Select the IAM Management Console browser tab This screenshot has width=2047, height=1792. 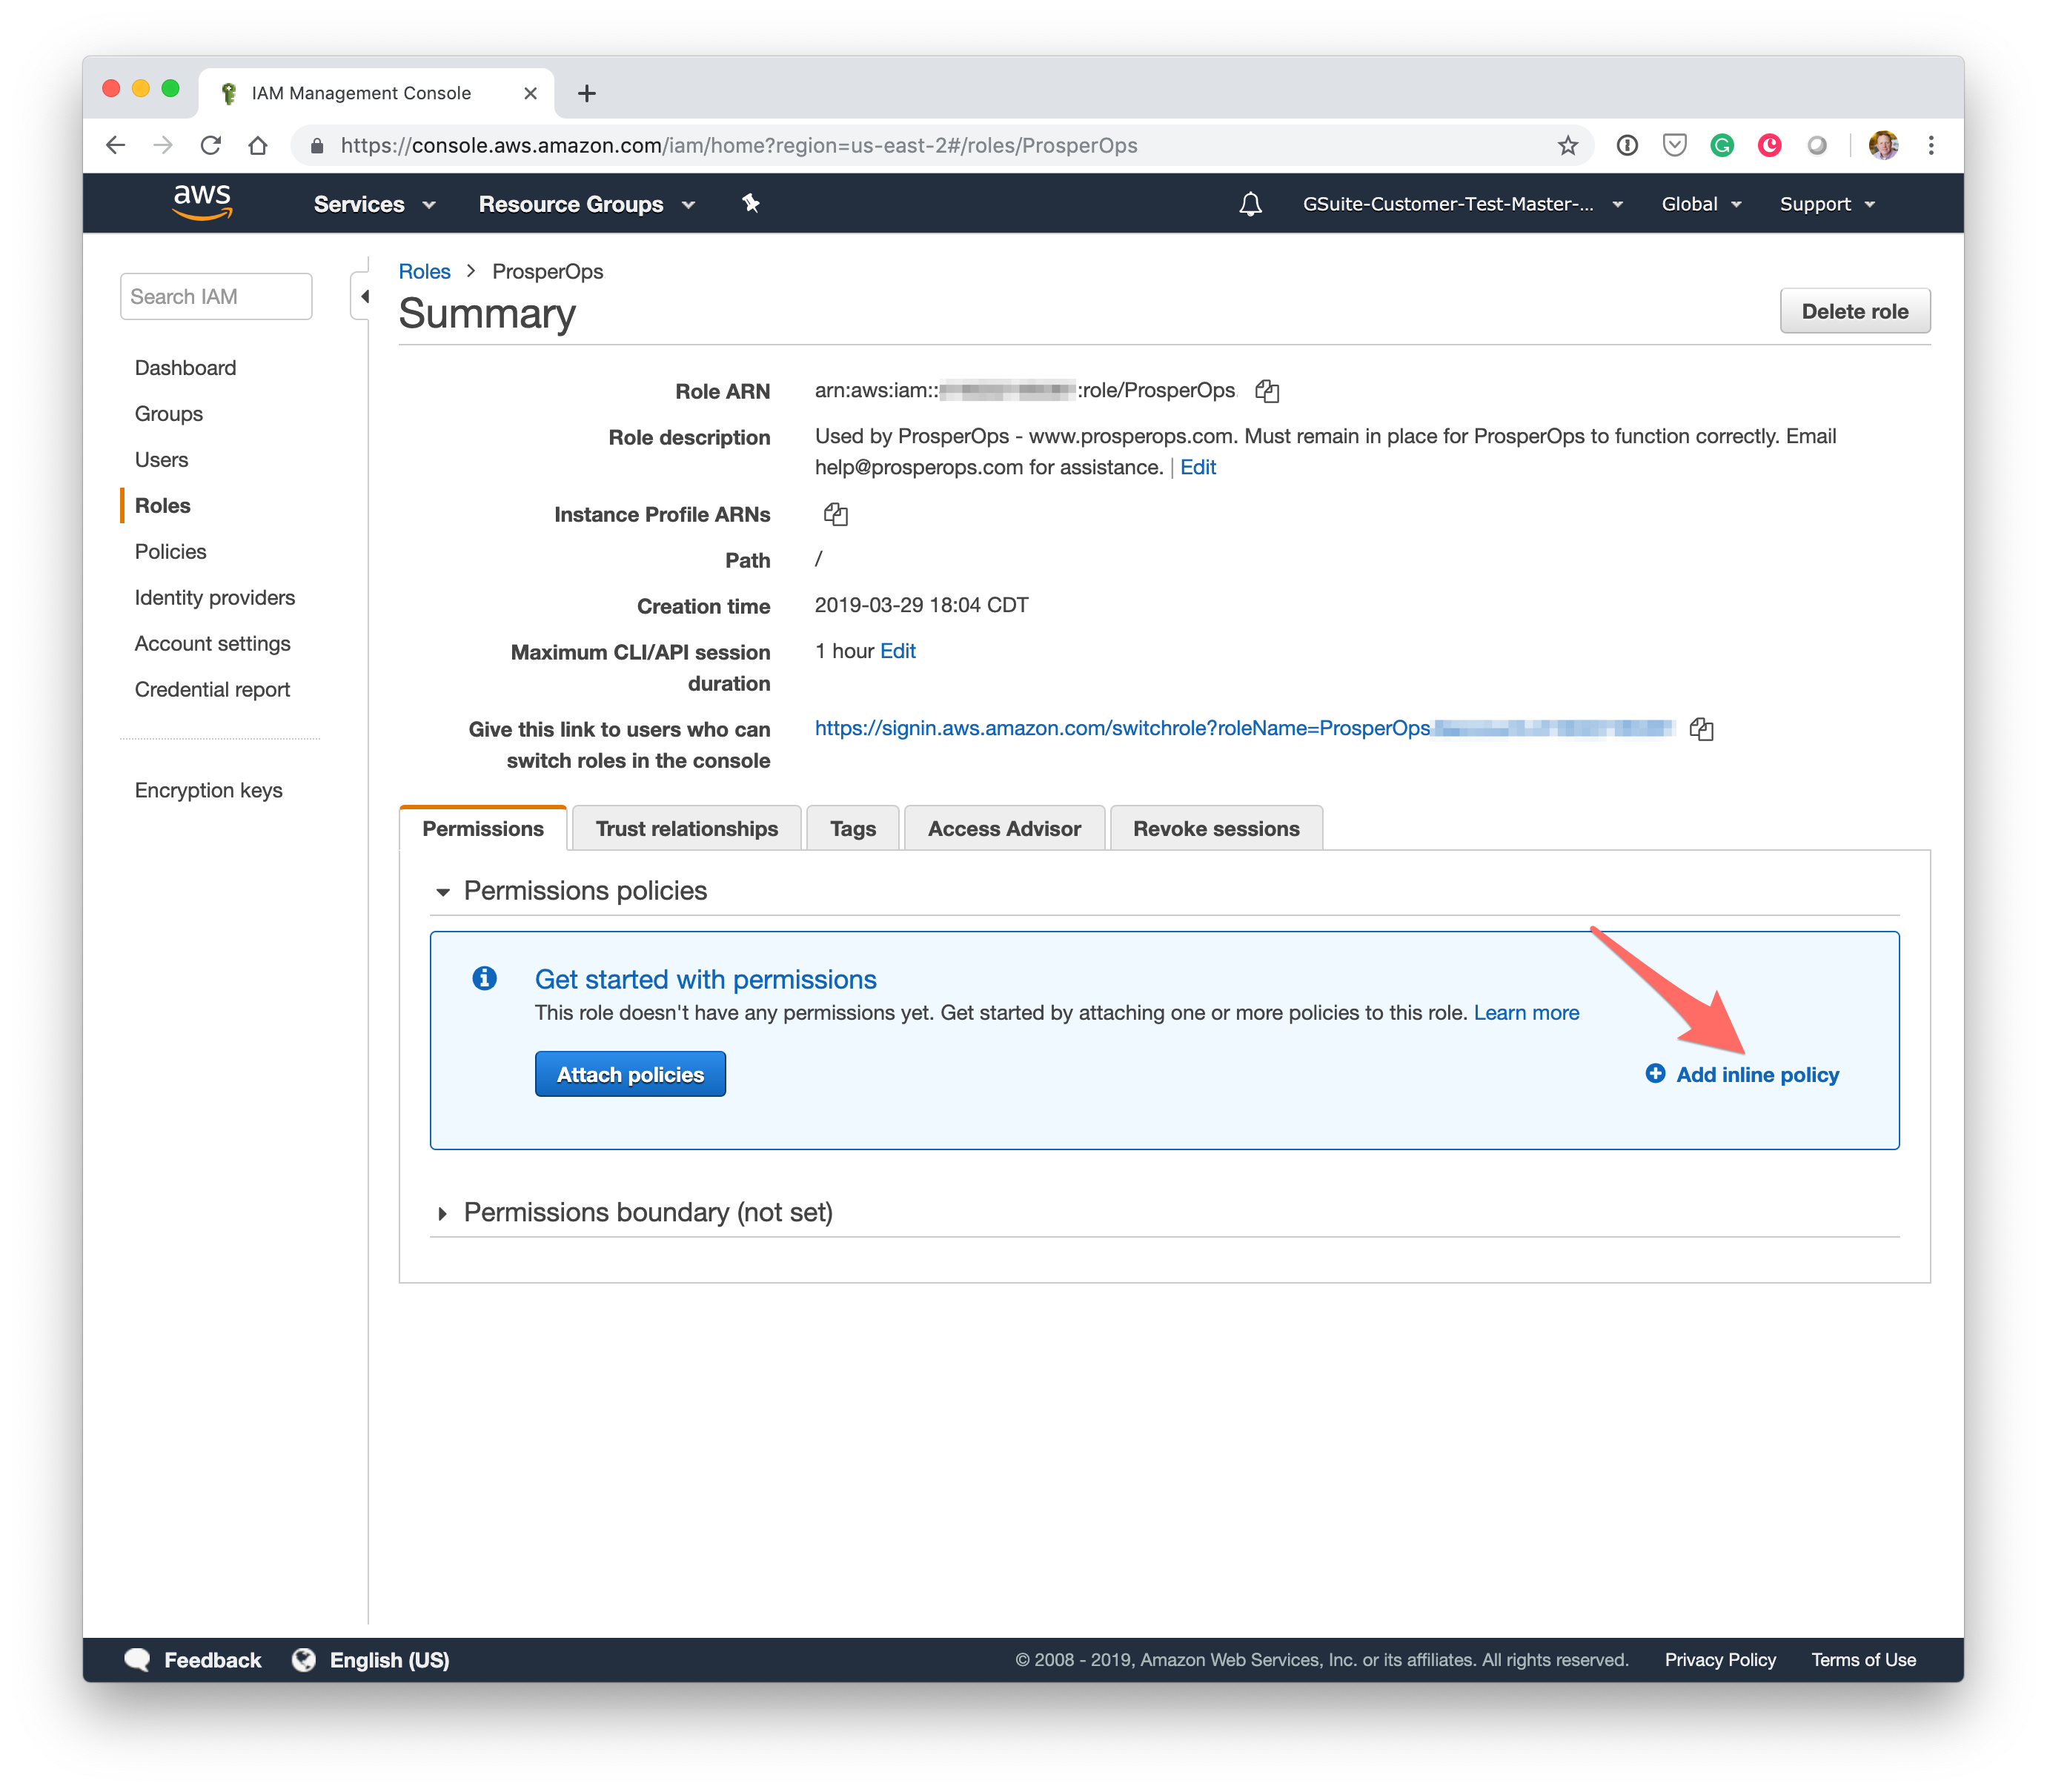(x=376, y=93)
